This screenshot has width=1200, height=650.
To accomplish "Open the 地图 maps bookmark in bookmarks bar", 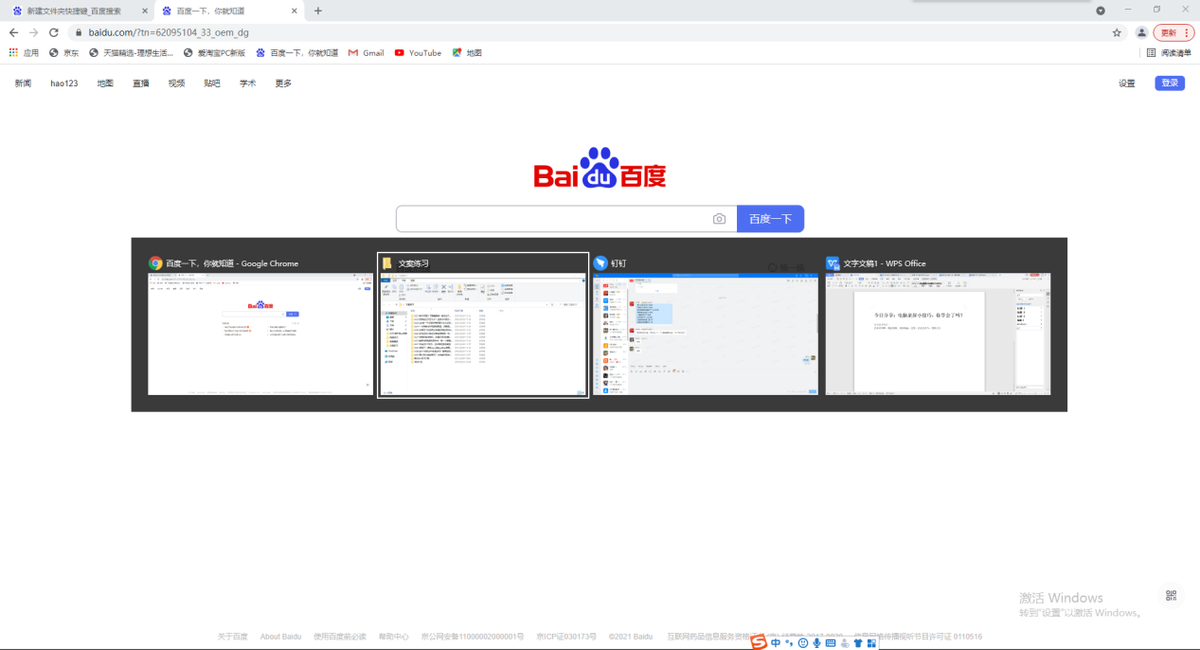I will pyautogui.click(x=467, y=53).
